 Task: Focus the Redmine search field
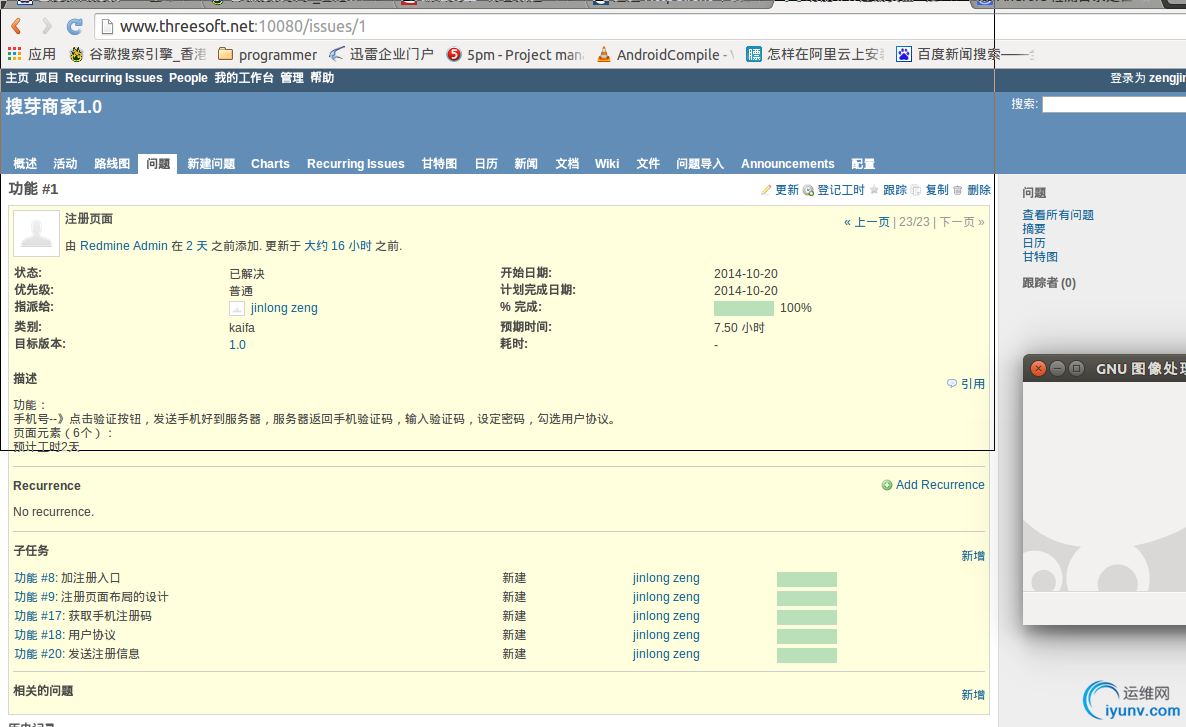coord(1113,104)
